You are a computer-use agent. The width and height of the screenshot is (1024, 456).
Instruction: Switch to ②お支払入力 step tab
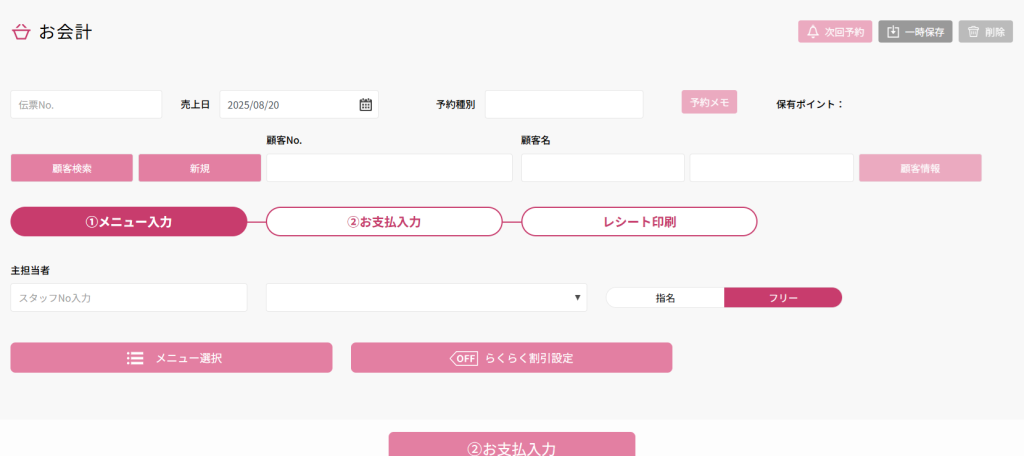point(384,222)
